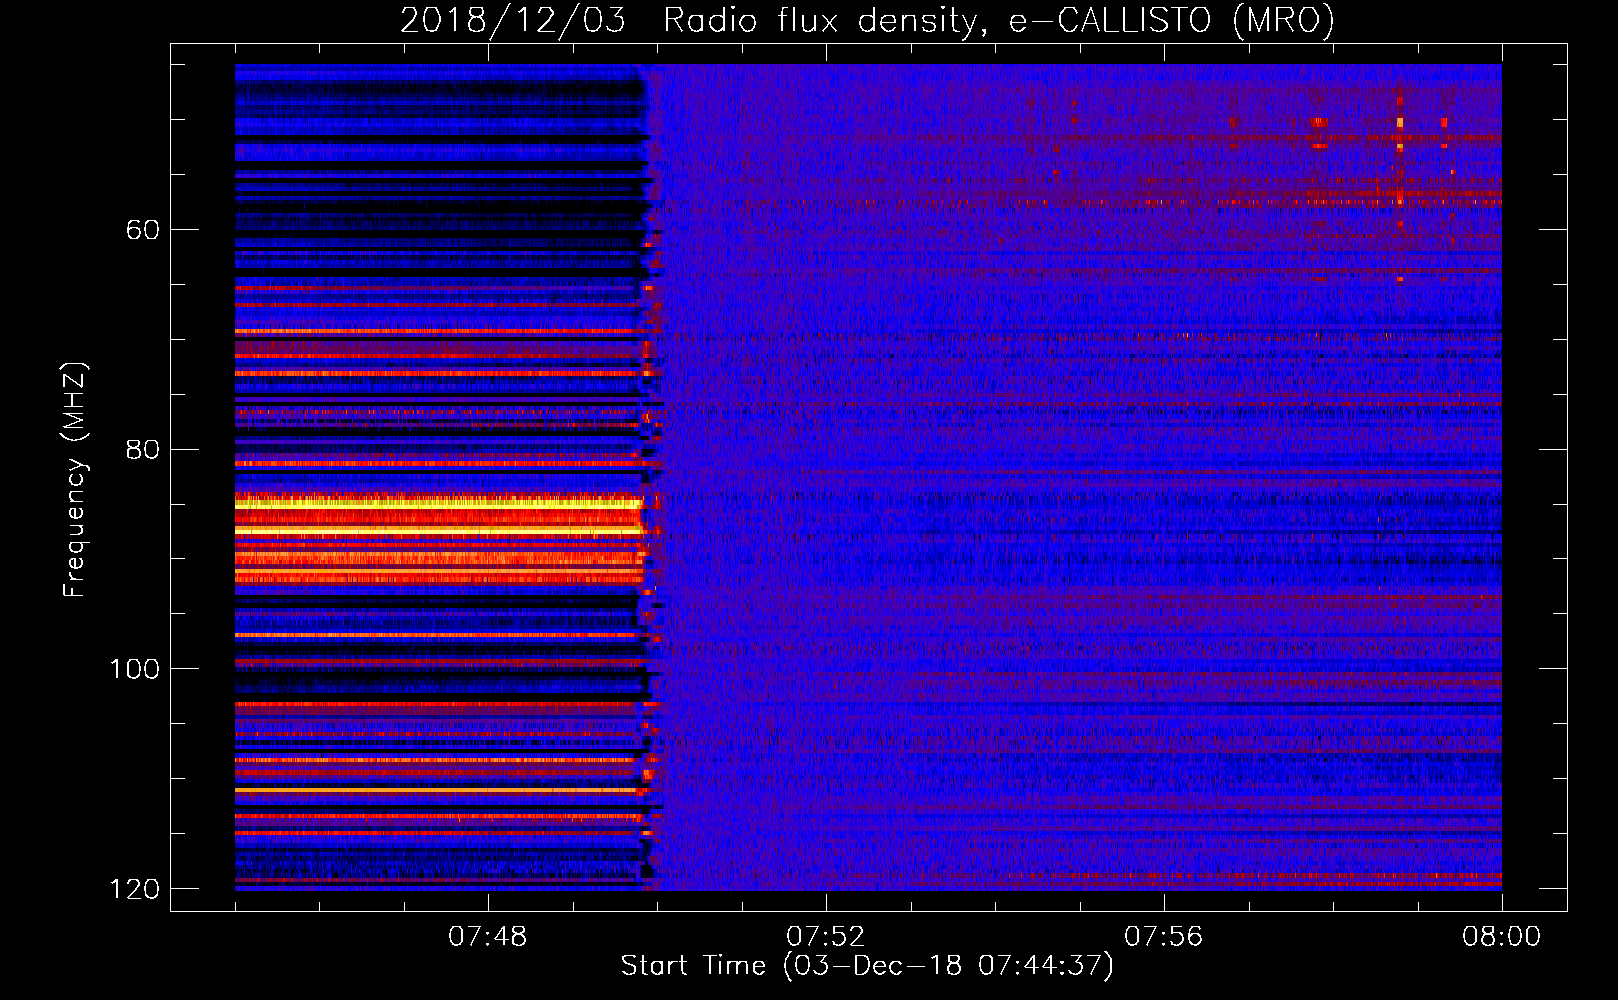Click the 07:56 time tick label
The height and width of the screenshot is (1000, 1618).
click(1164, 937)
